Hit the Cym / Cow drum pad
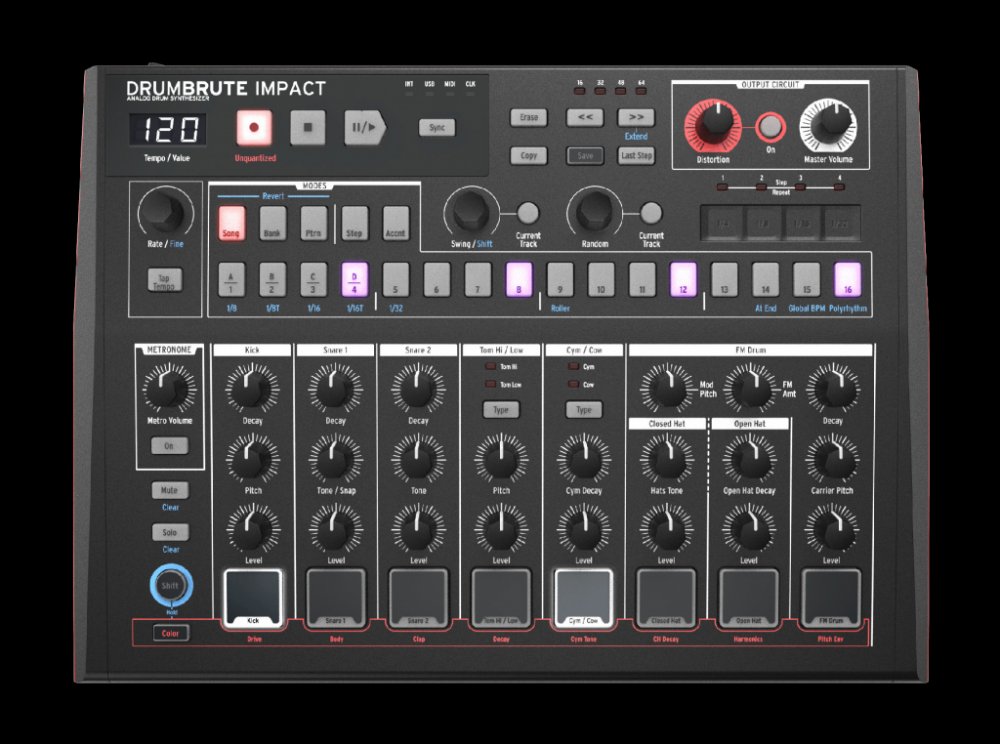Image resolution: width=1000 pixels, height=744 pixels. click(x=583, y=598)
